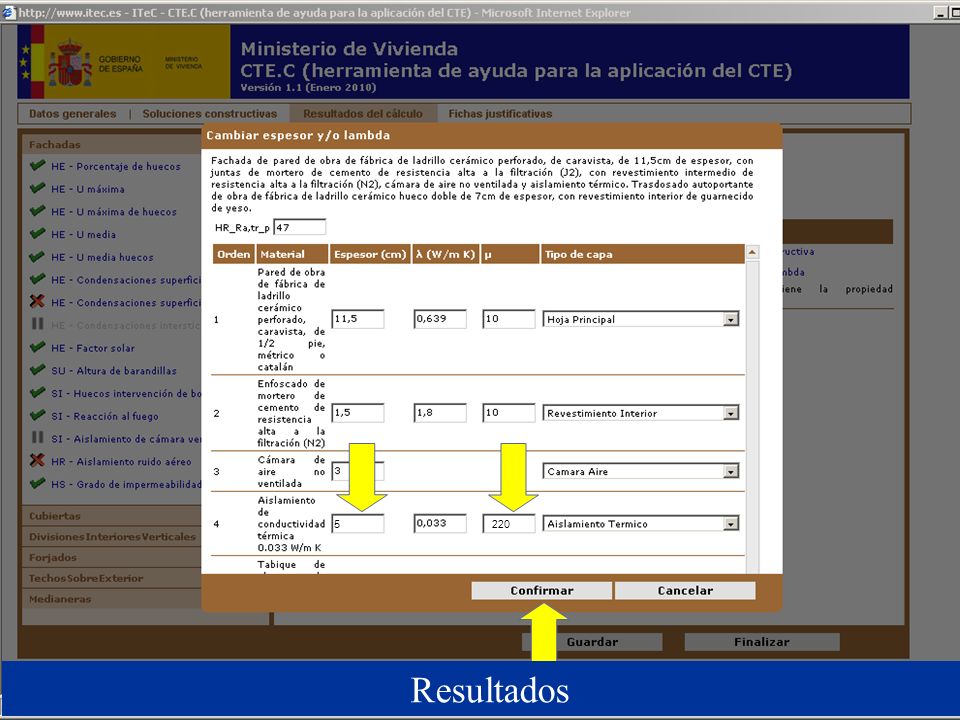This screenshot has height=720, width=960.
Task: Select HE - U máxima de huecos item
Action: 114,212
